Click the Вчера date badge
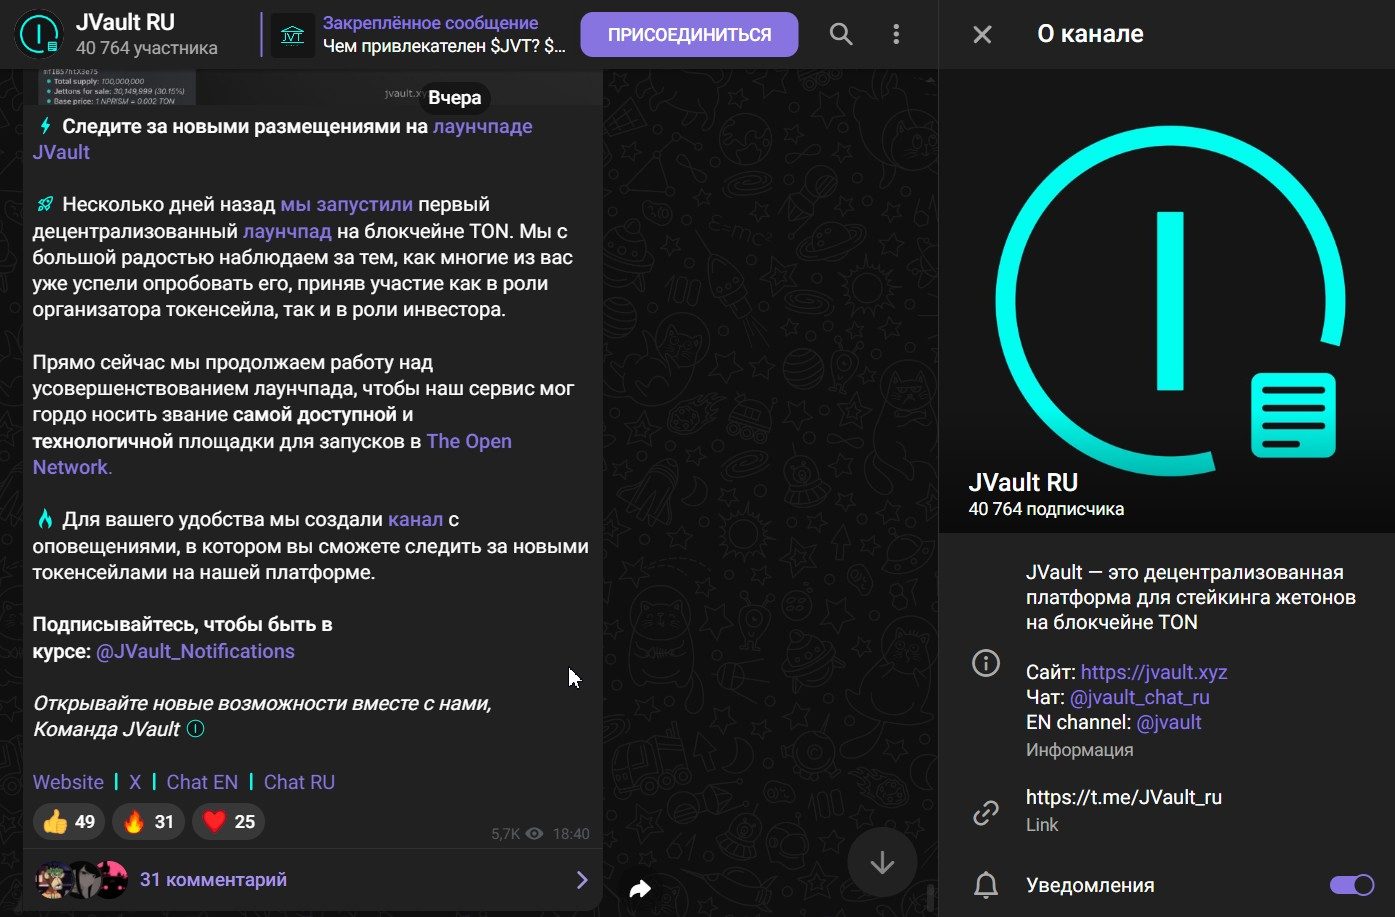This screenshot has width=1395, height=917. [455, 98]
